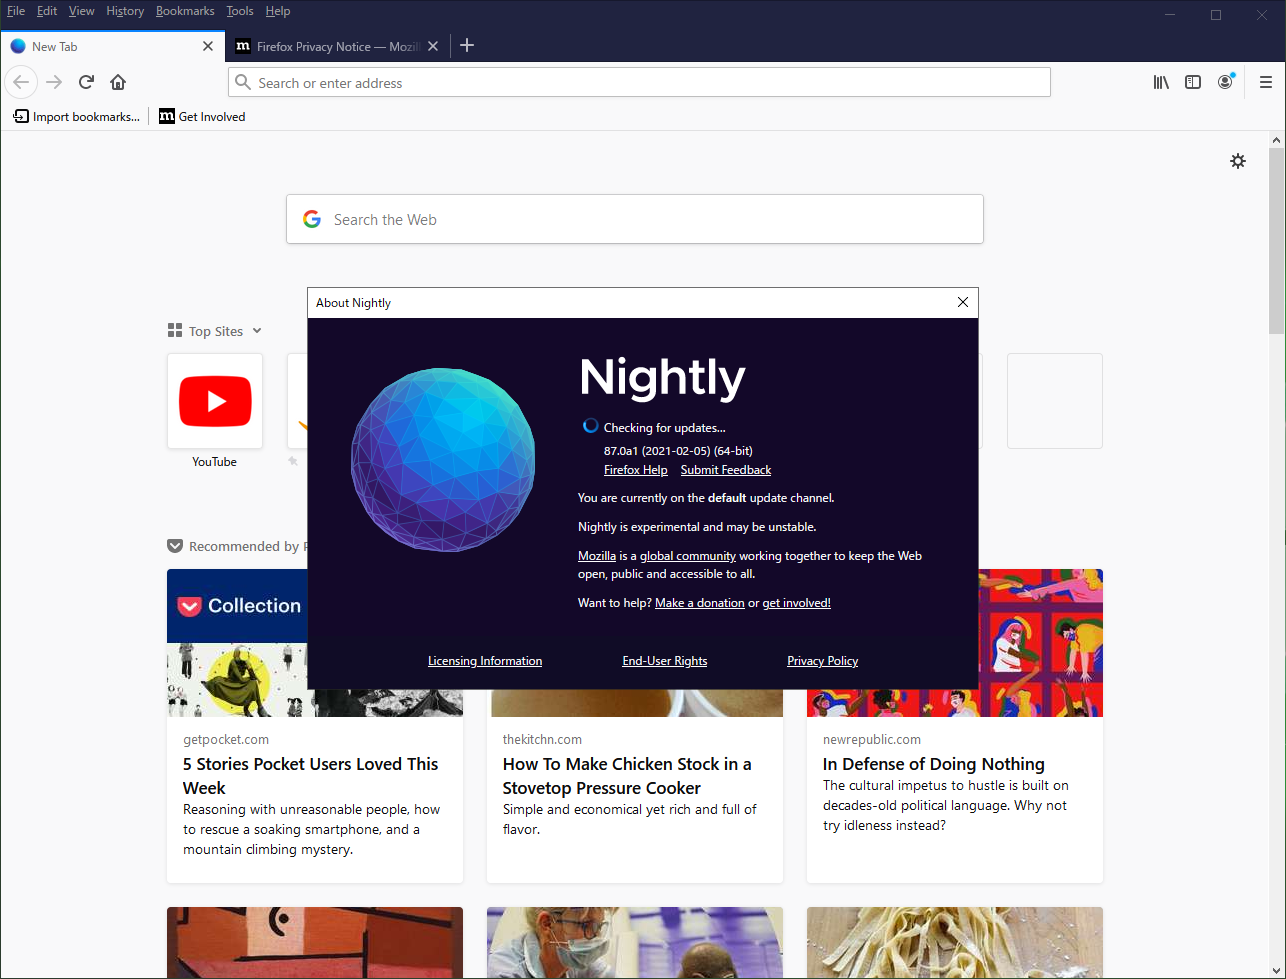The image size is (1286, 979).
Task: Expand the Top Sites section chevron
Action: [257, 331]
